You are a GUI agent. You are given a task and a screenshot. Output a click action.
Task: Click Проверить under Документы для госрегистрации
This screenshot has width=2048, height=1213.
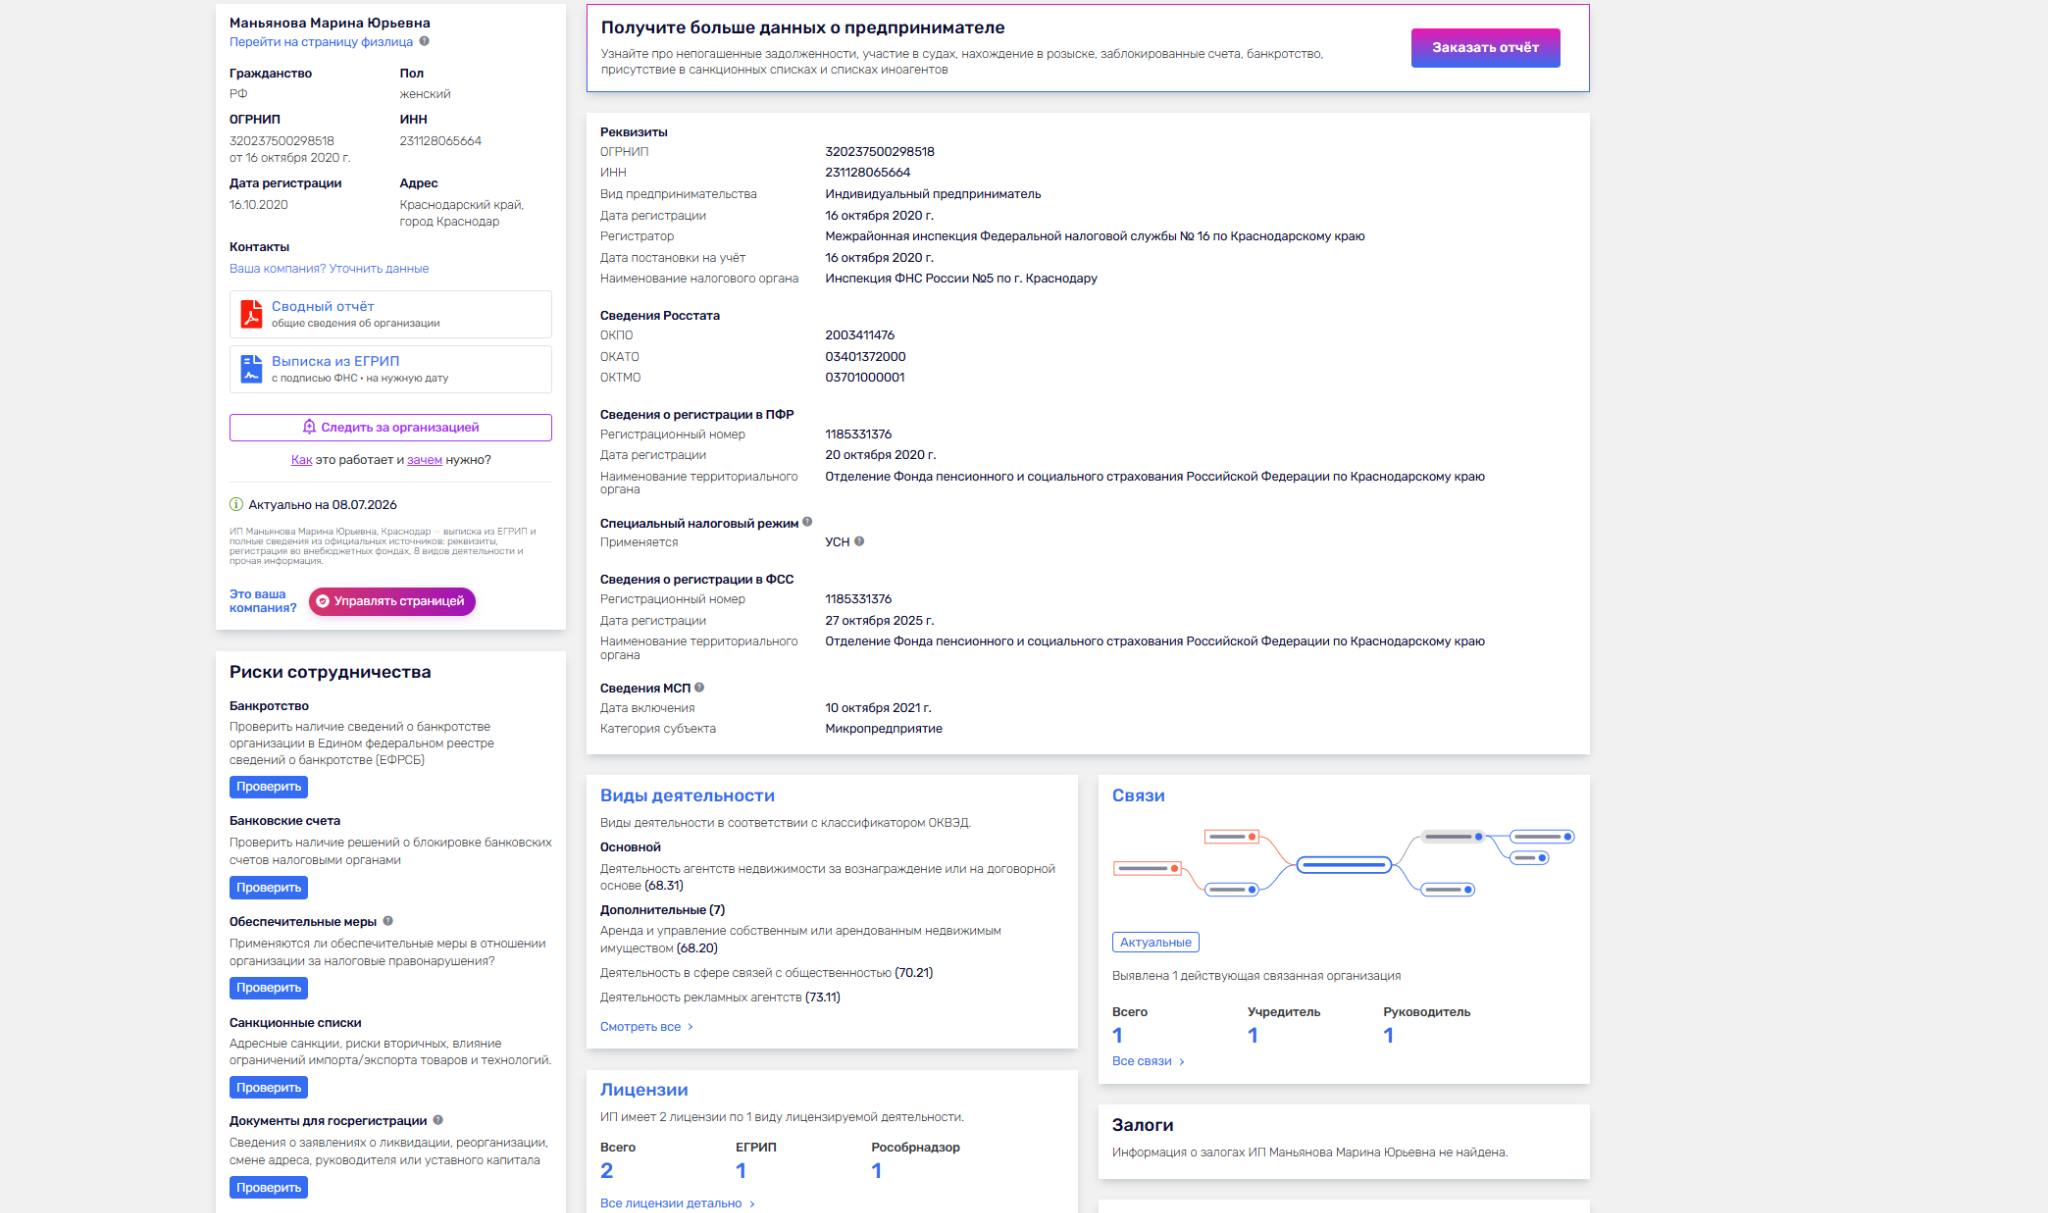click(x=268, y=1187)
